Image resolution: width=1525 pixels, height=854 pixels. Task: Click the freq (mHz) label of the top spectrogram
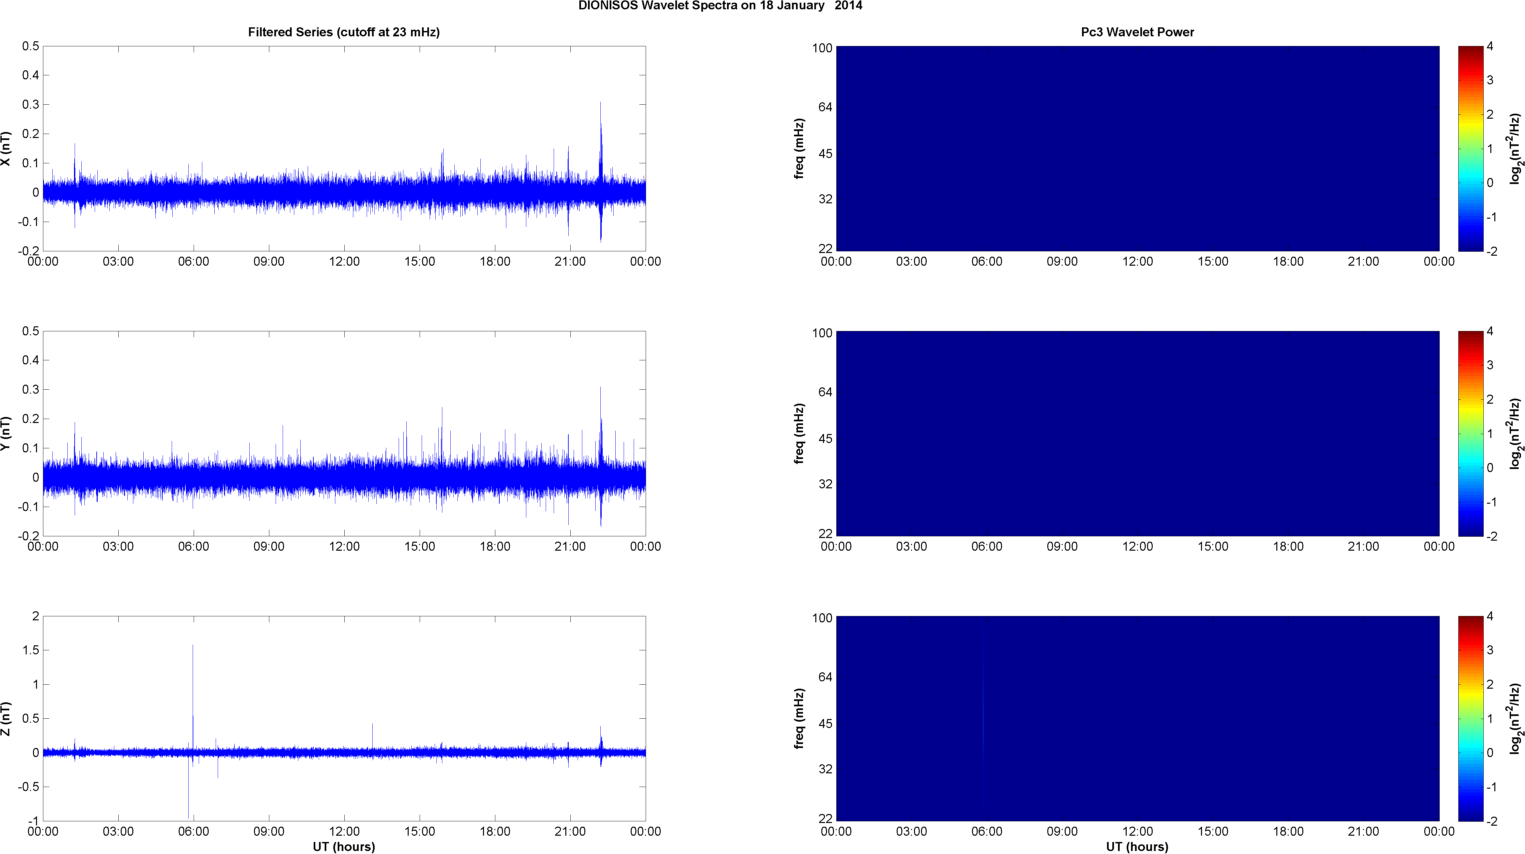[800, 149]
